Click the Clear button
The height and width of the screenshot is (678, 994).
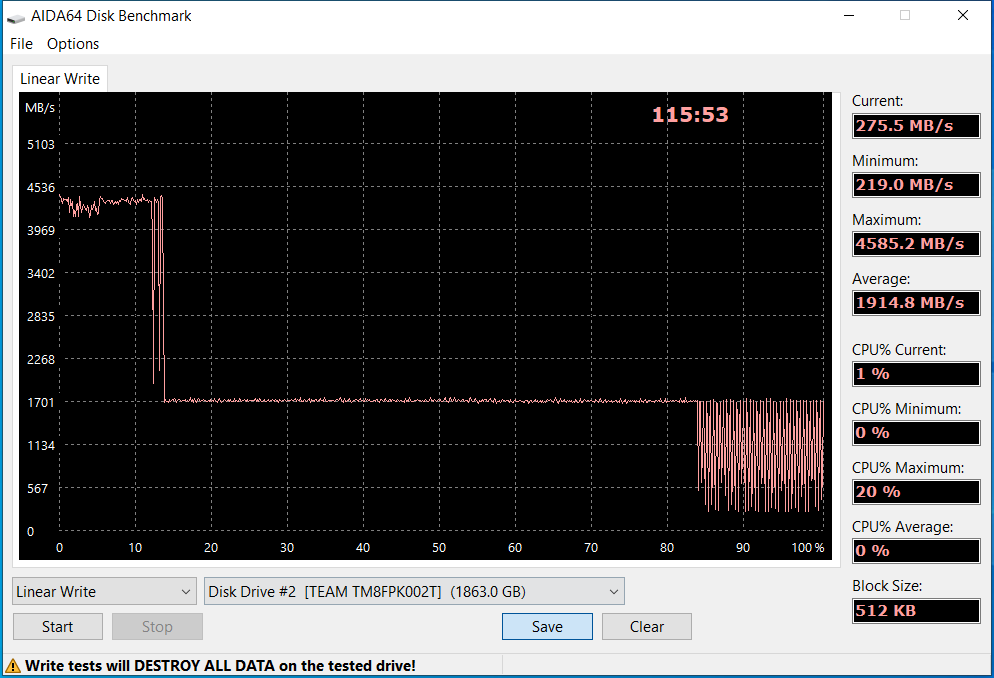[x=647, y=627]
